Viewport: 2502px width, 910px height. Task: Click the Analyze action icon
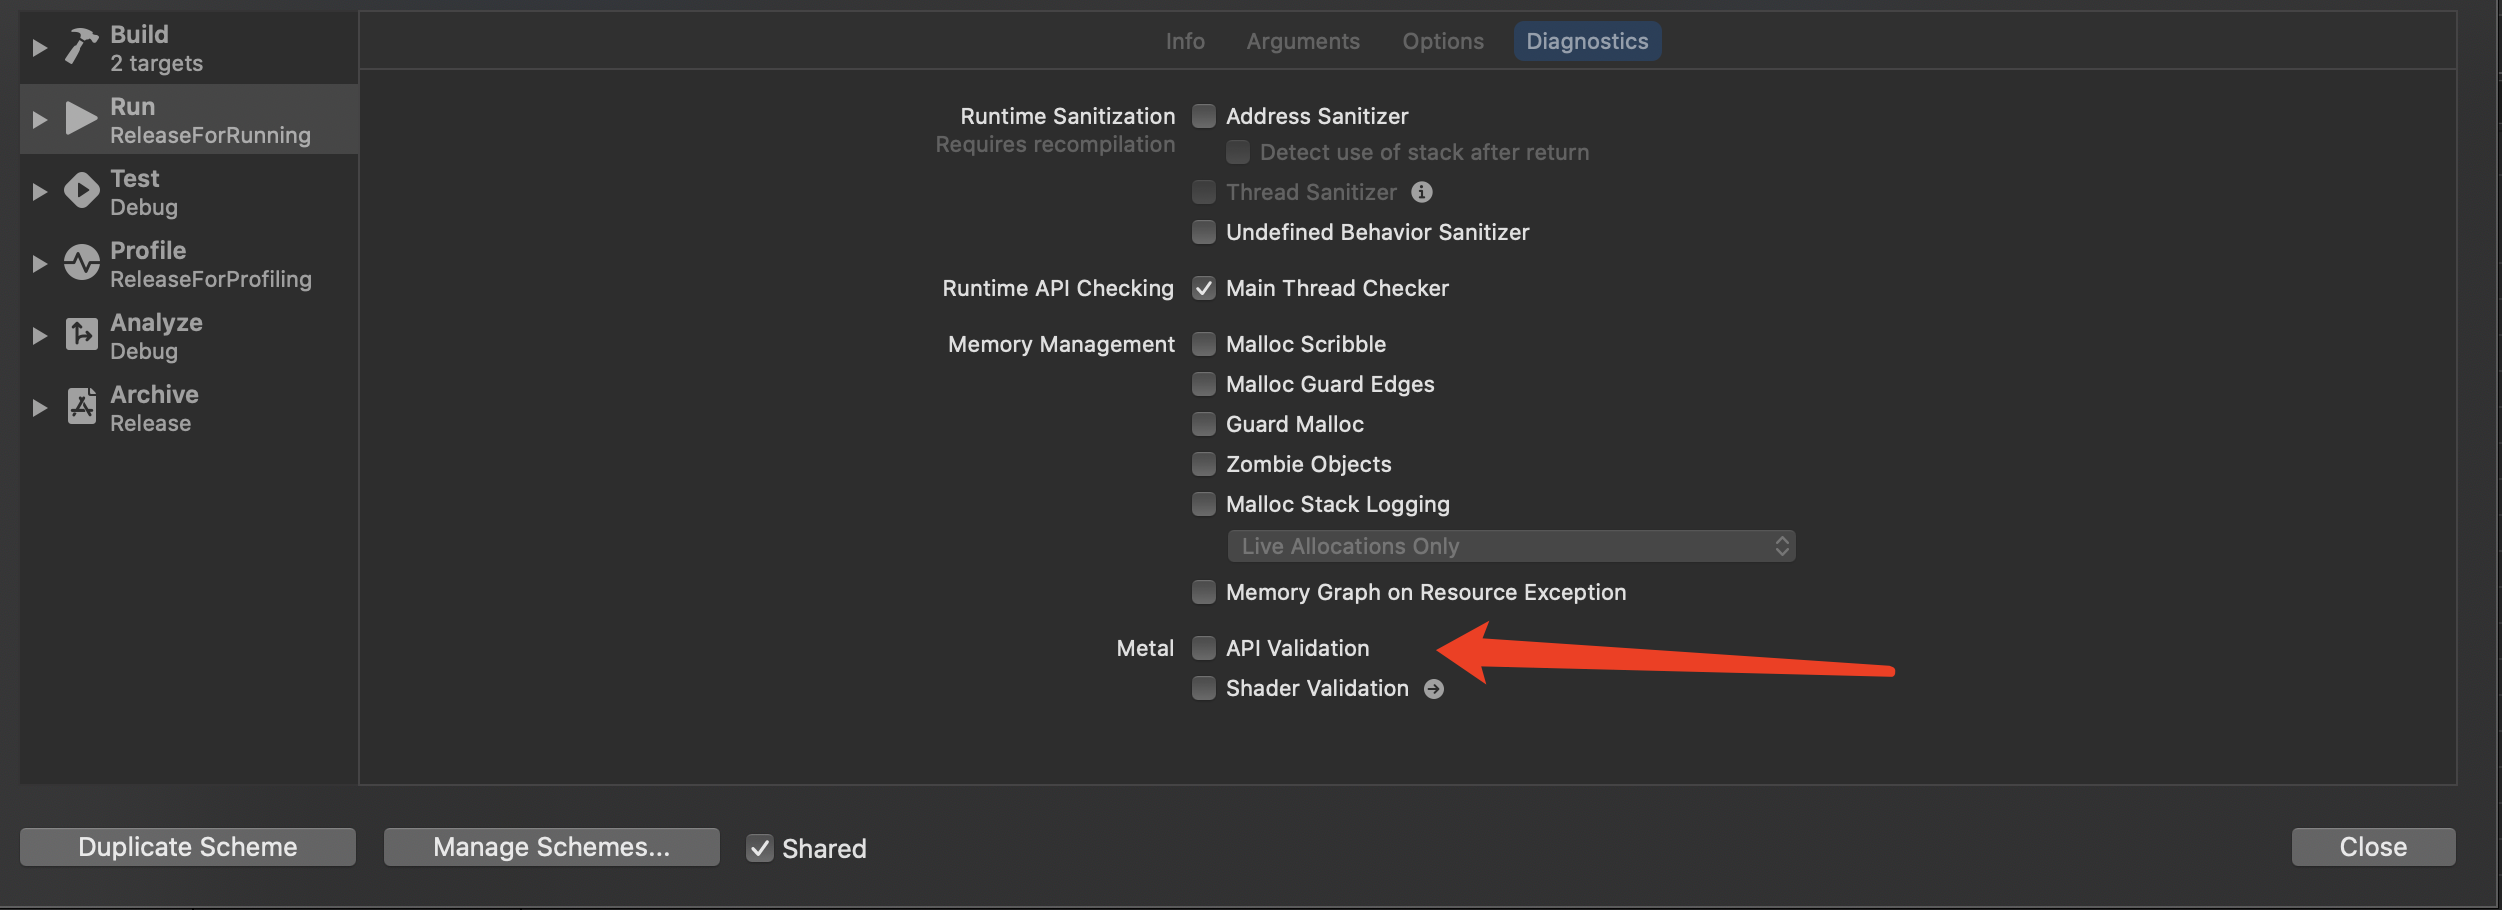click(x=81, y=335)
